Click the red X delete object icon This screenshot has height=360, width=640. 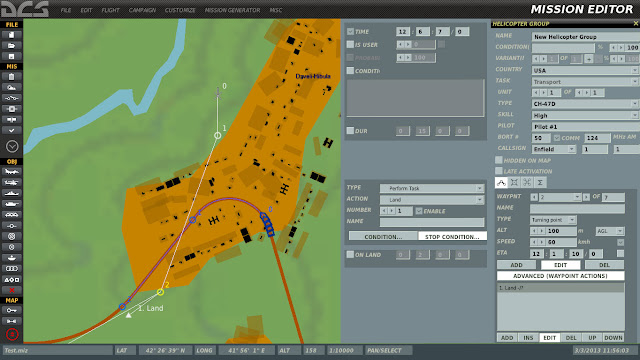11,290
